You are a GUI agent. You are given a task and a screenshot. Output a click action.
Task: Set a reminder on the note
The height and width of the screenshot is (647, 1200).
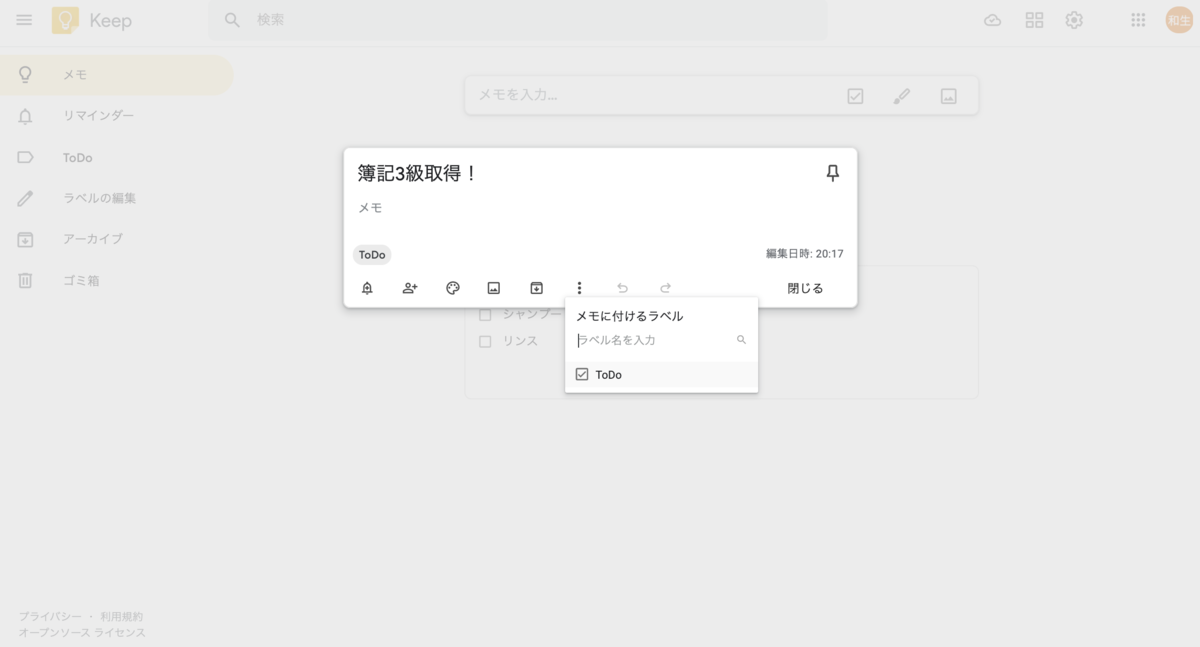coord(366,287)
